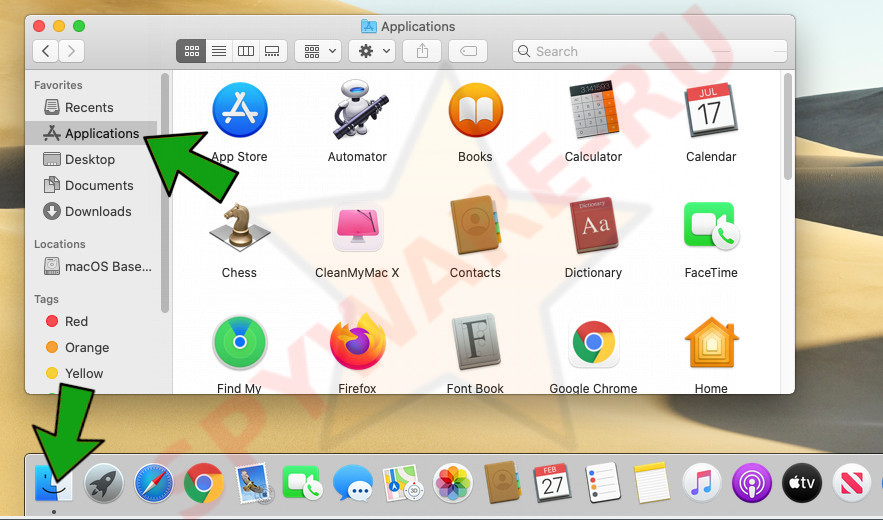The width and height of the screenshot is (883, 520).
Task: Select the Font Book icon
Action: [x=475, y=342]
